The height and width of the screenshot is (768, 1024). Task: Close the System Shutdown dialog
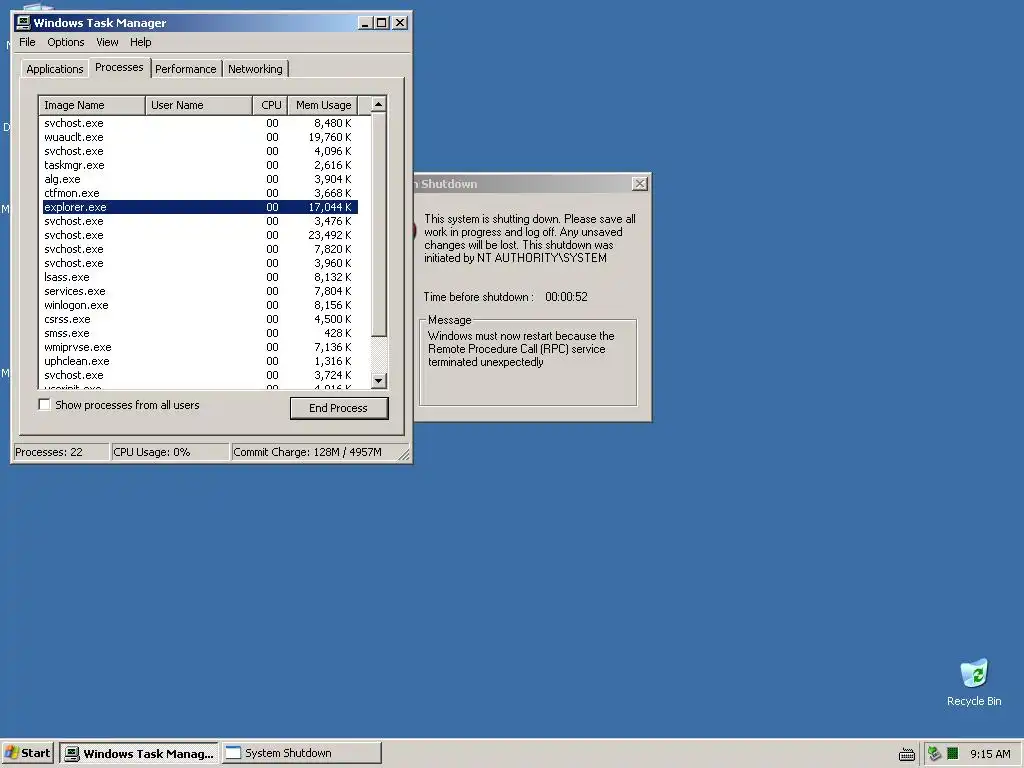tap(640, 184)
